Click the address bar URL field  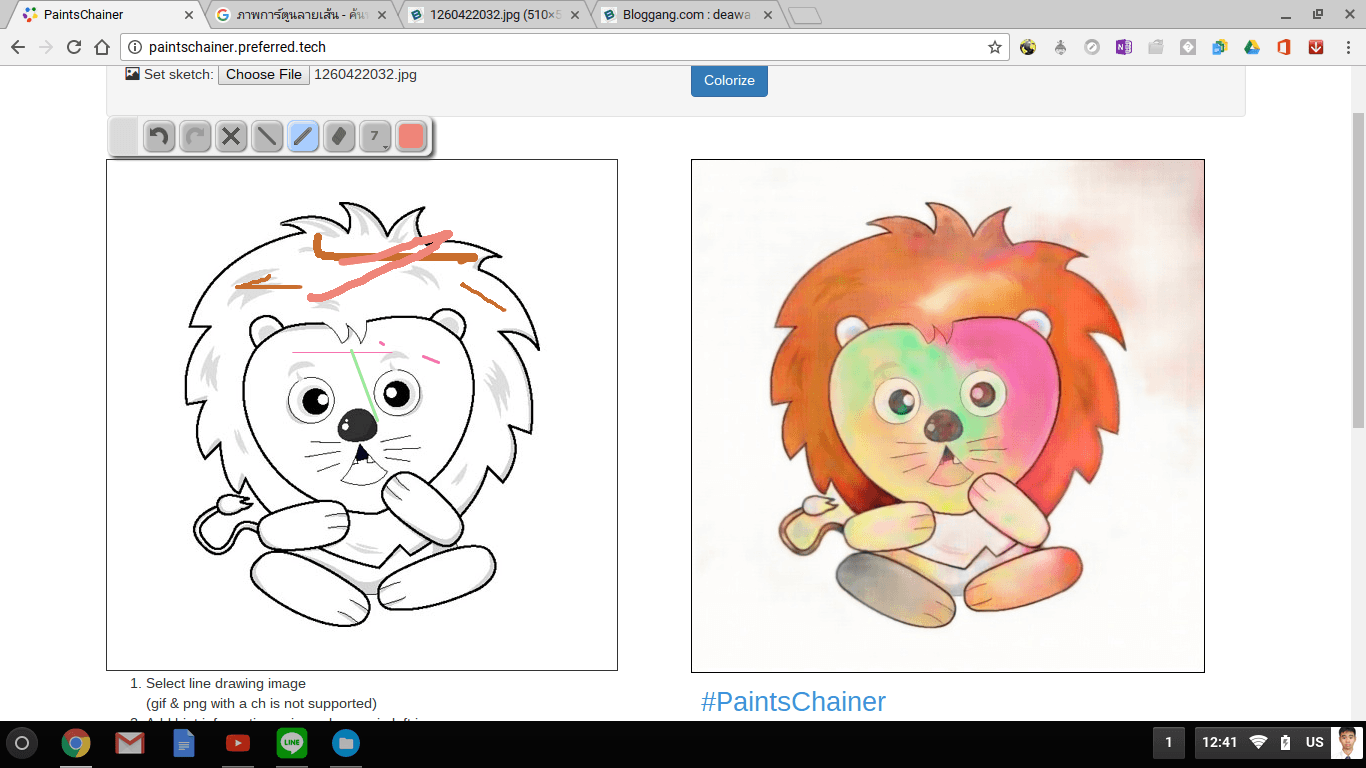[565, 47]
